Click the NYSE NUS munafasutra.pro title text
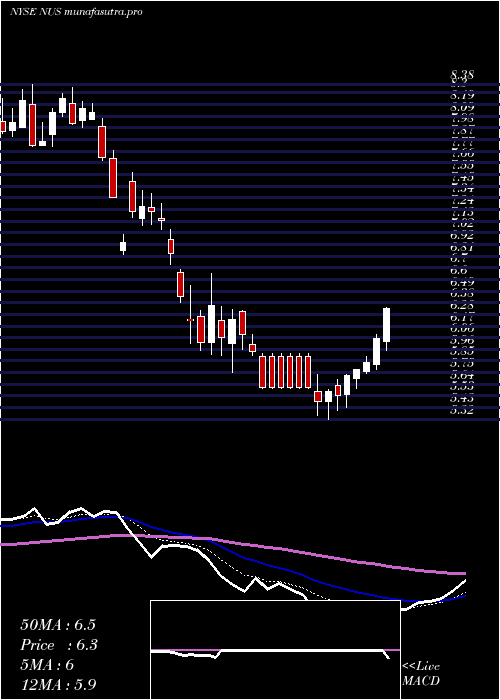500x700 pixels. pyautogui.click(x=76, y=12)
